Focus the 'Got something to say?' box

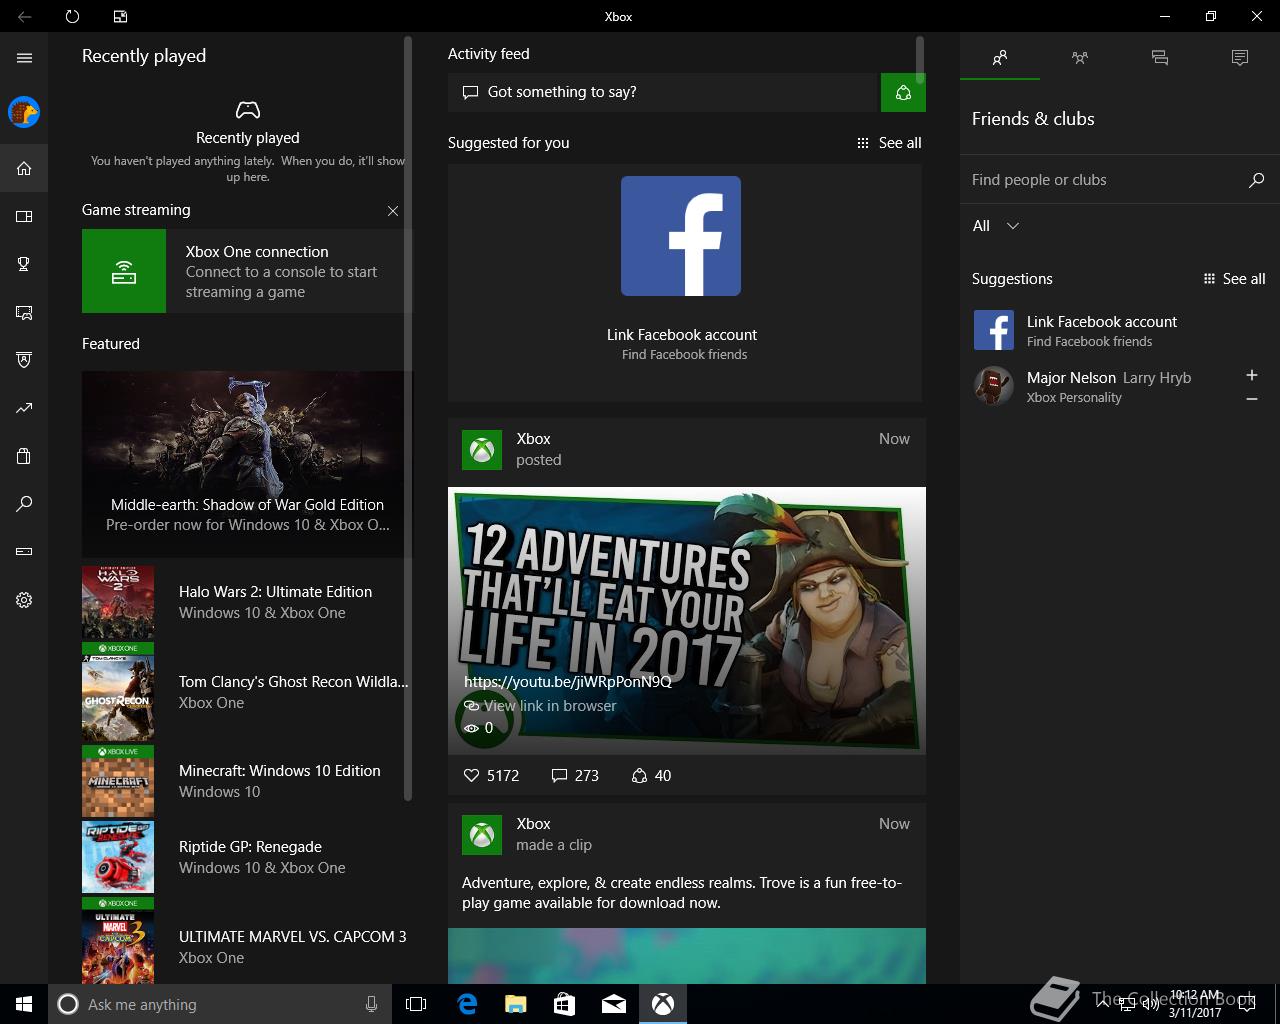pos(663,92)
